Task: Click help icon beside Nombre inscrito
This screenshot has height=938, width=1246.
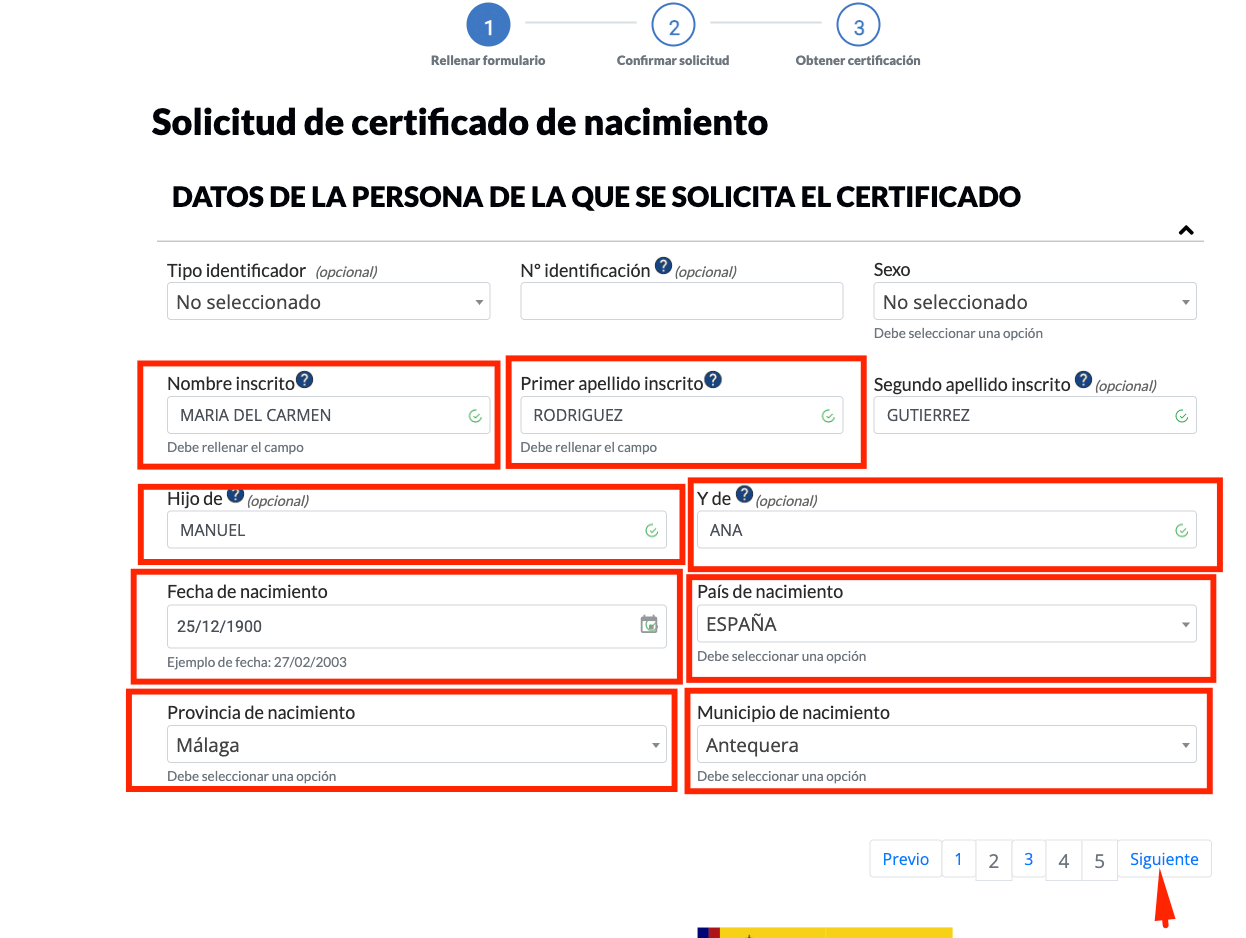Action: pyautogui.click(x=305, y=380)
